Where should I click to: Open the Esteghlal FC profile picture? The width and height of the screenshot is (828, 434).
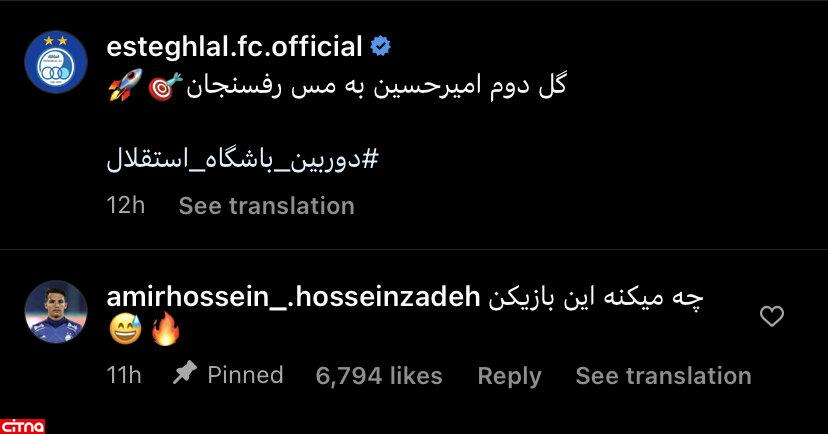click(54, 63)
